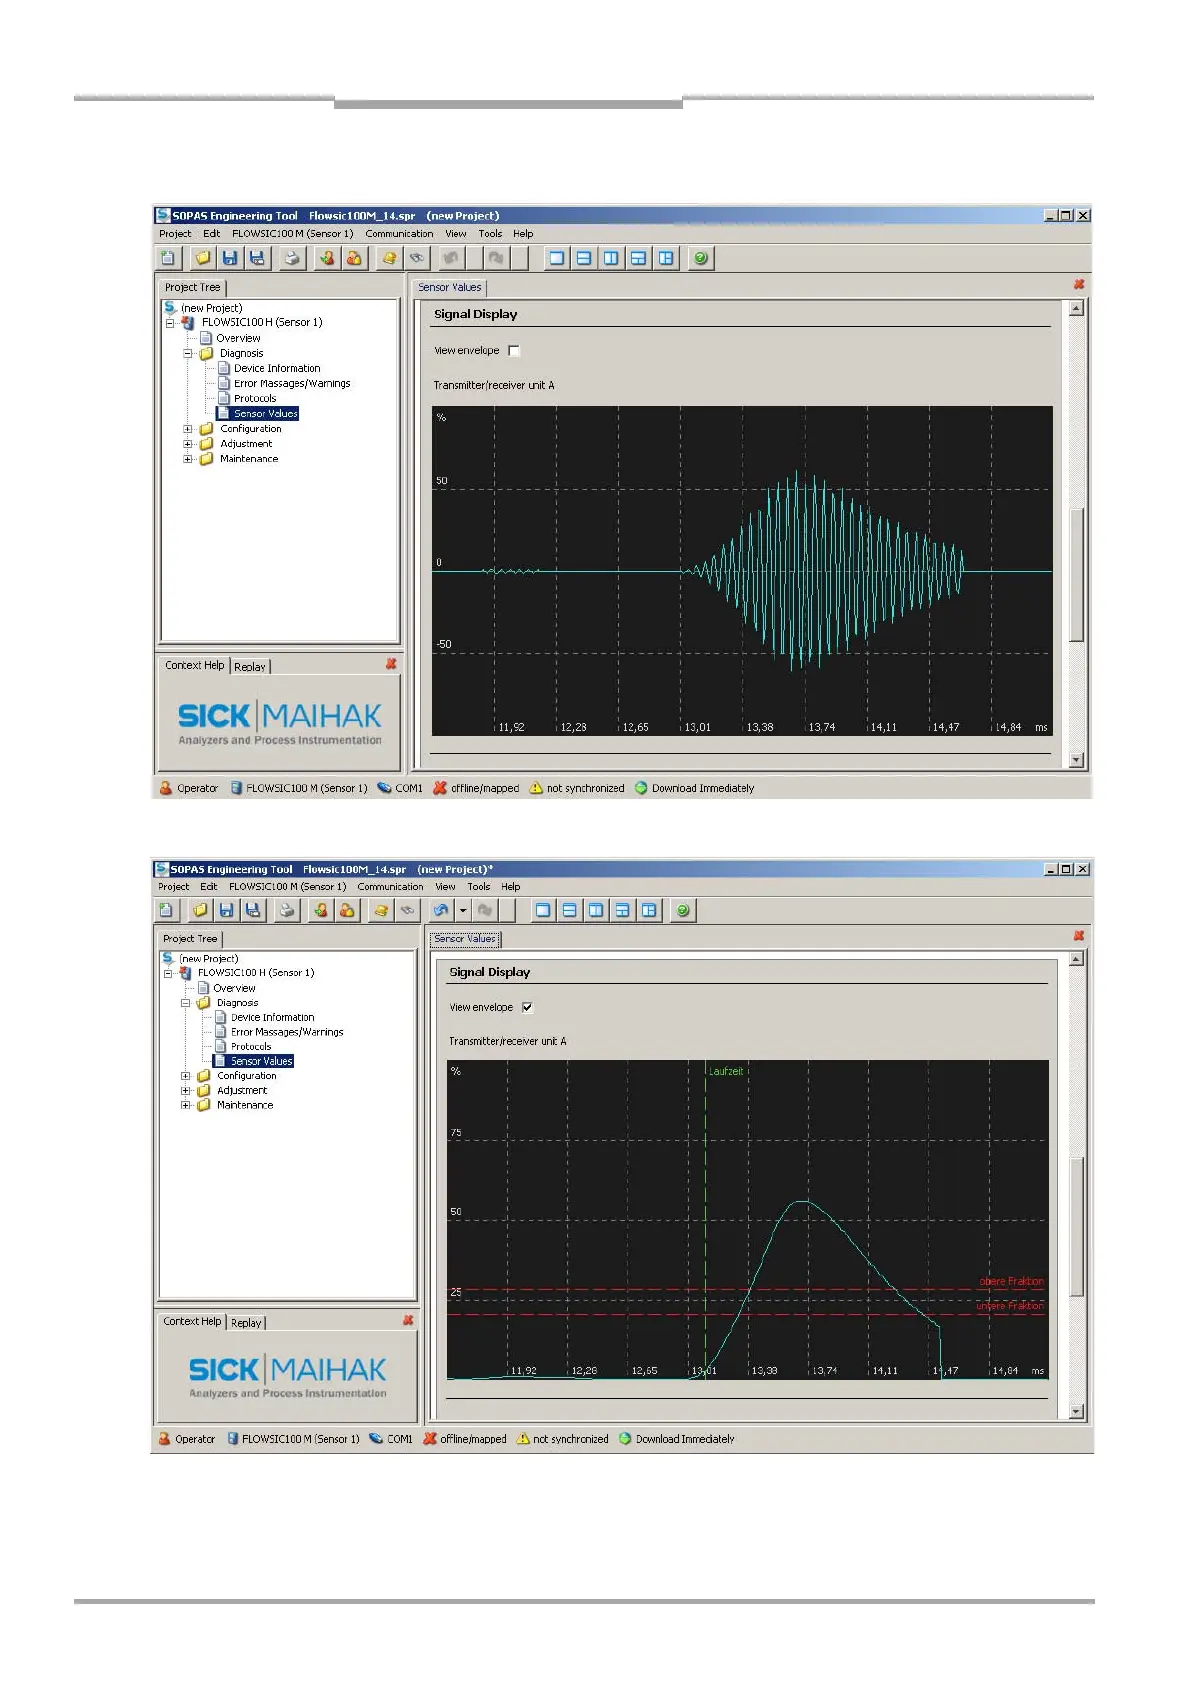
Task: Switch to Replay tab in upper window
Action: point(250,667)
